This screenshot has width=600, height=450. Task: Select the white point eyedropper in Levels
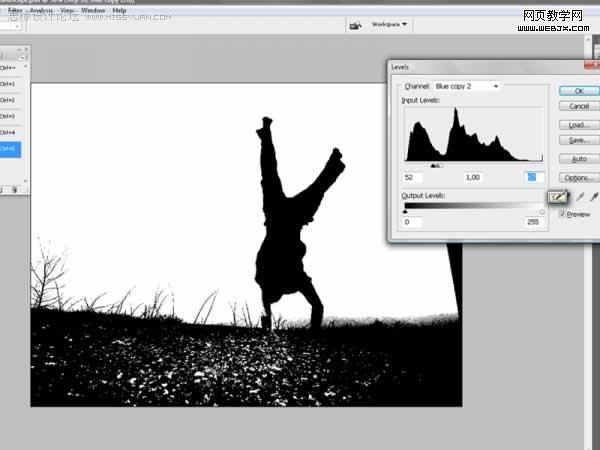click(x=594, y=197)
